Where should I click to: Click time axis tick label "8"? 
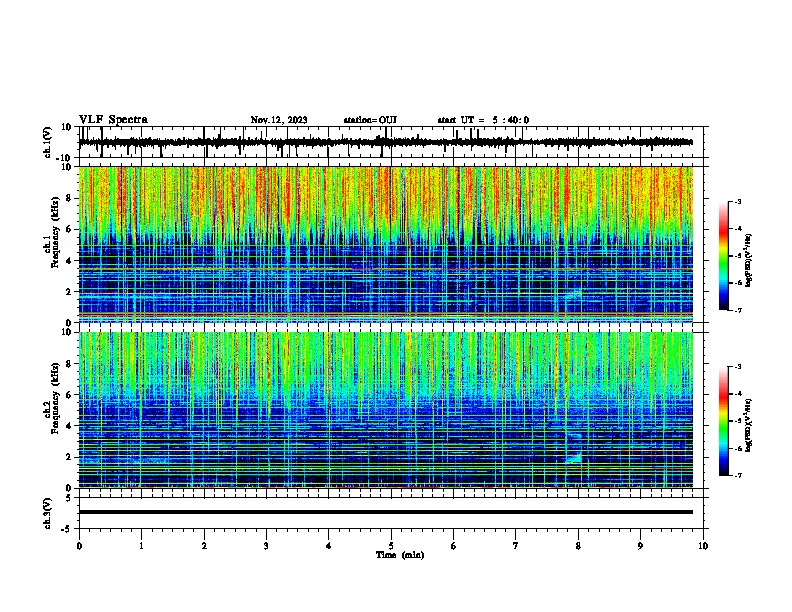point(578,546)
